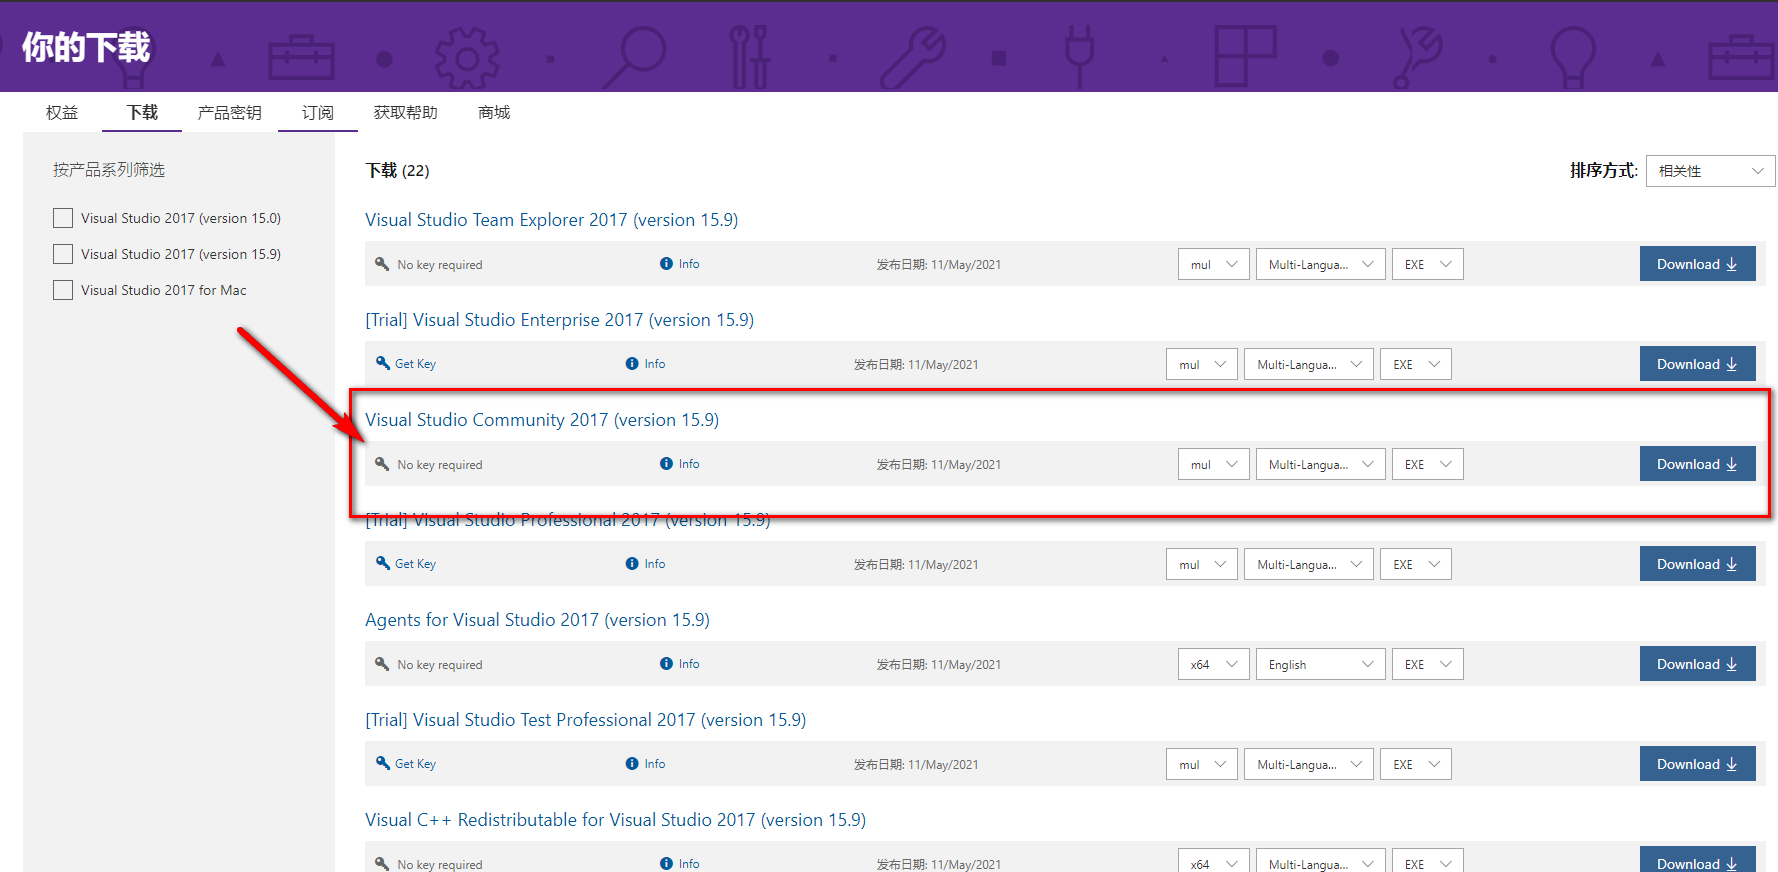
Task: Open the 排序方式 相关性 sort dropdown
Action: click(x=1710, y=171)
